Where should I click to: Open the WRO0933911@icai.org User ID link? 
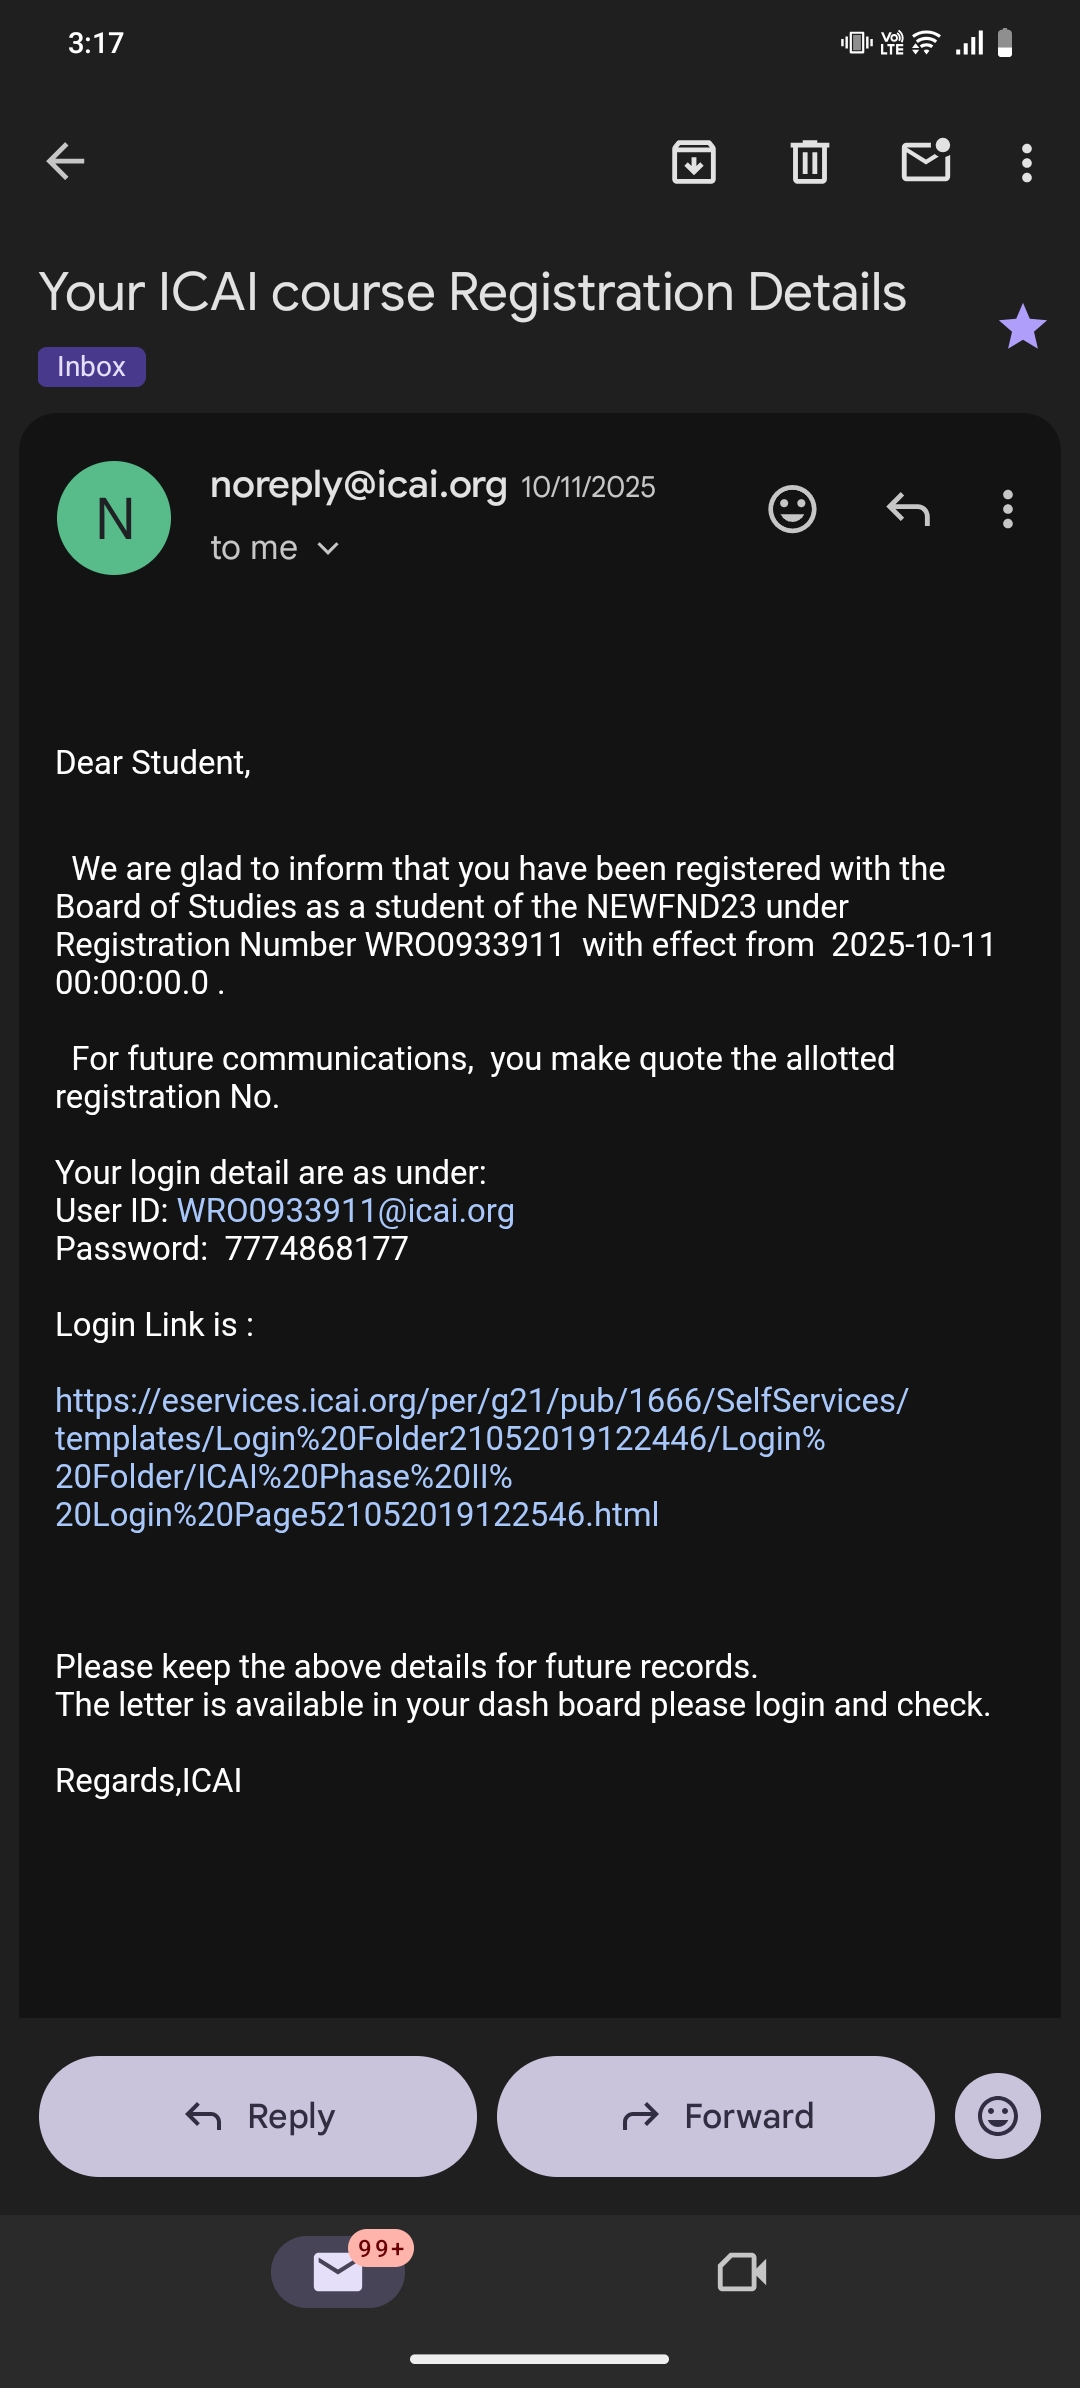(x=345, y=1211)
